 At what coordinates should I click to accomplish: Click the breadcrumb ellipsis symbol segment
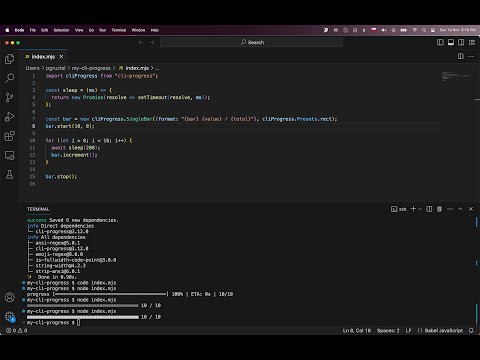[157, 68]
